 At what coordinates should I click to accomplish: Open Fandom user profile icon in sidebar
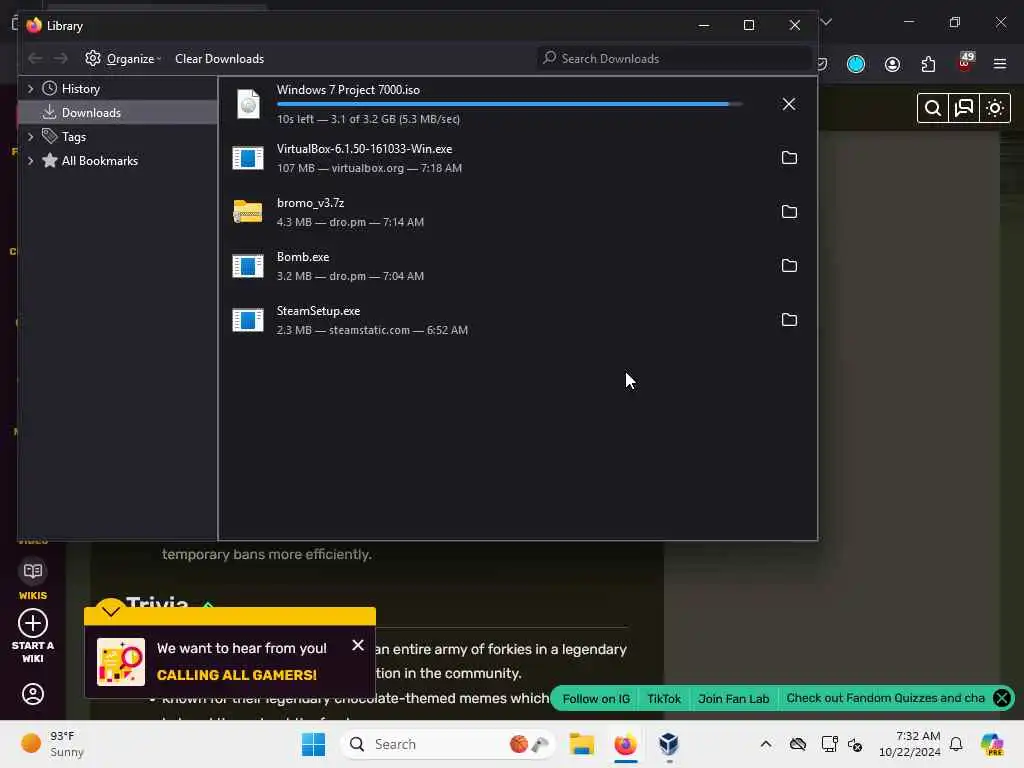tap(33, 694)
